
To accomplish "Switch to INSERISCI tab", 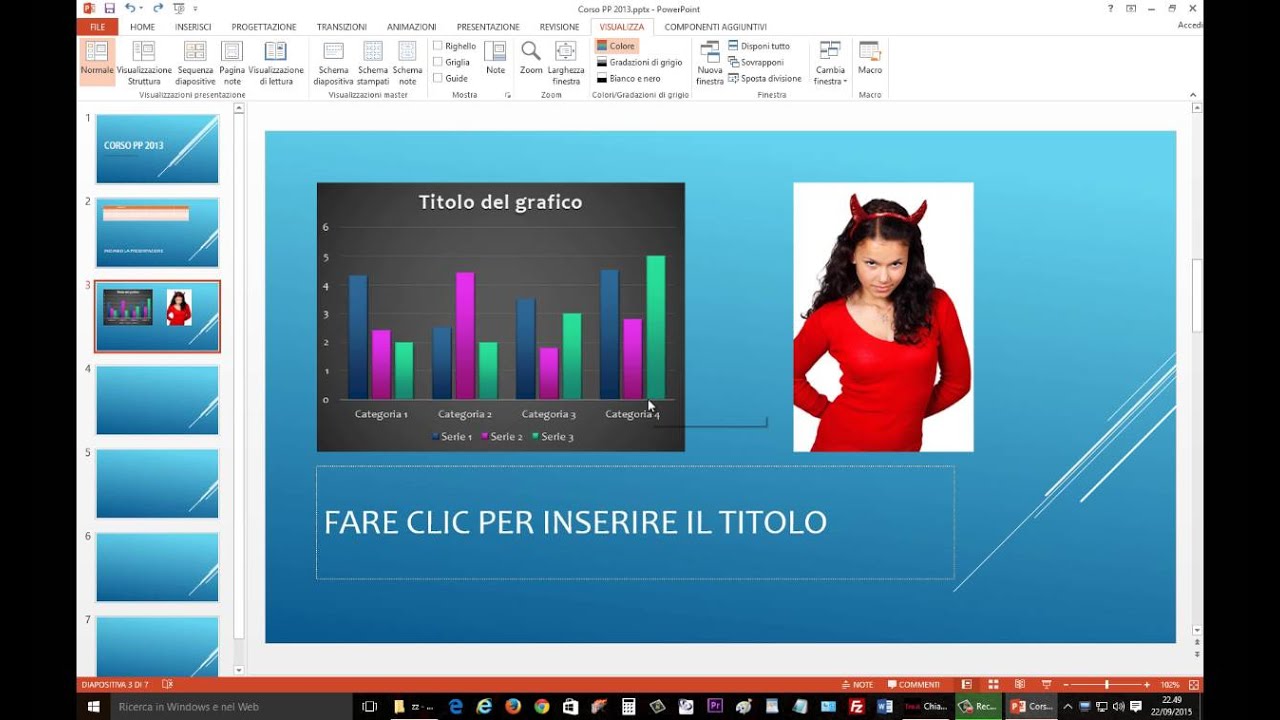I will point(193,27).
